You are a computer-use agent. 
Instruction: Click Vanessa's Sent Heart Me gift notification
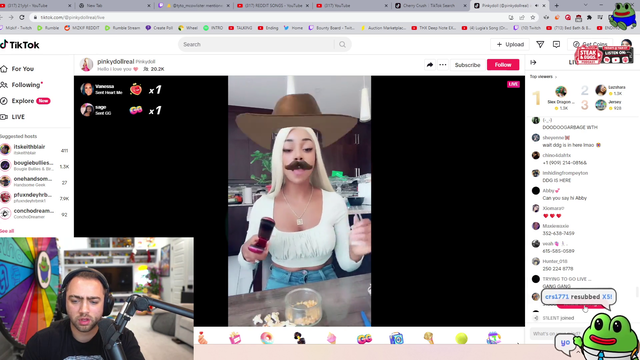coord(121,89)
